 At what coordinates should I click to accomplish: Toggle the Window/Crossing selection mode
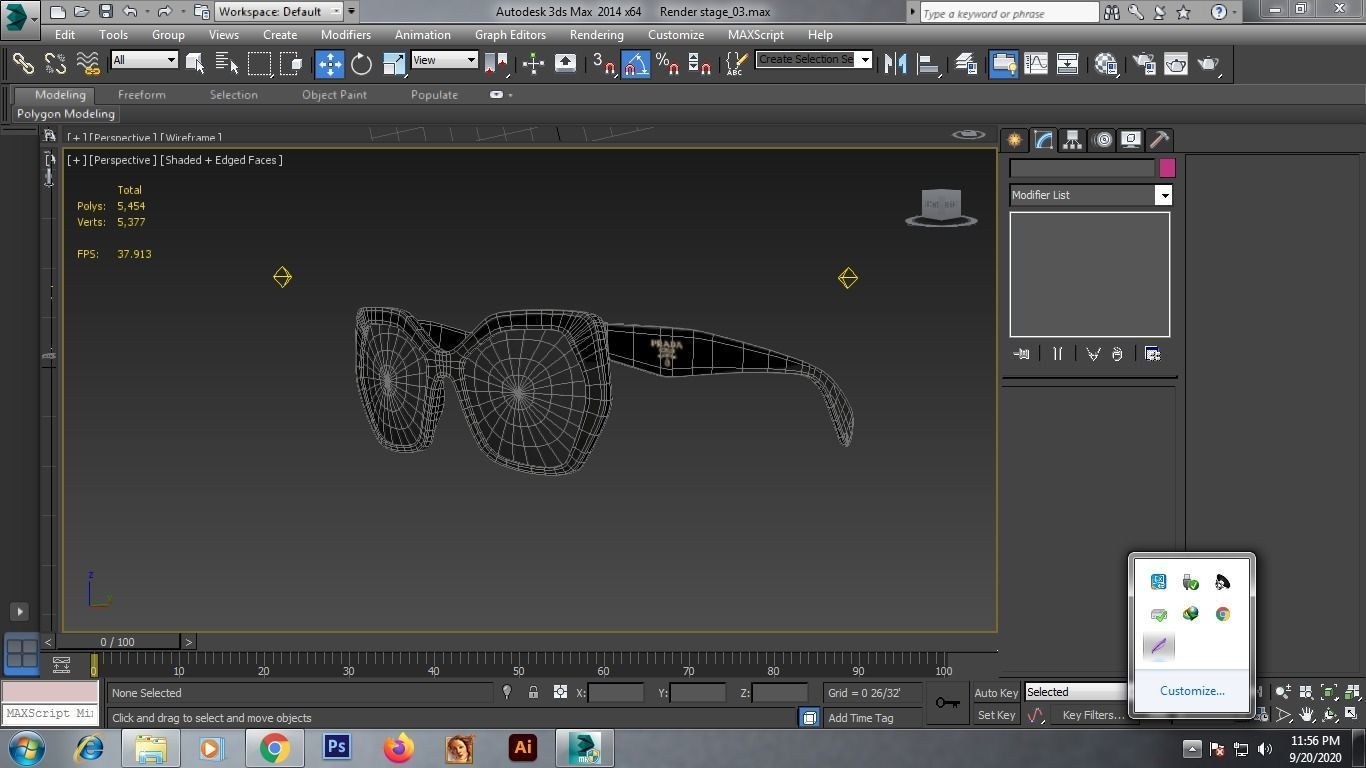pos(292,63)
